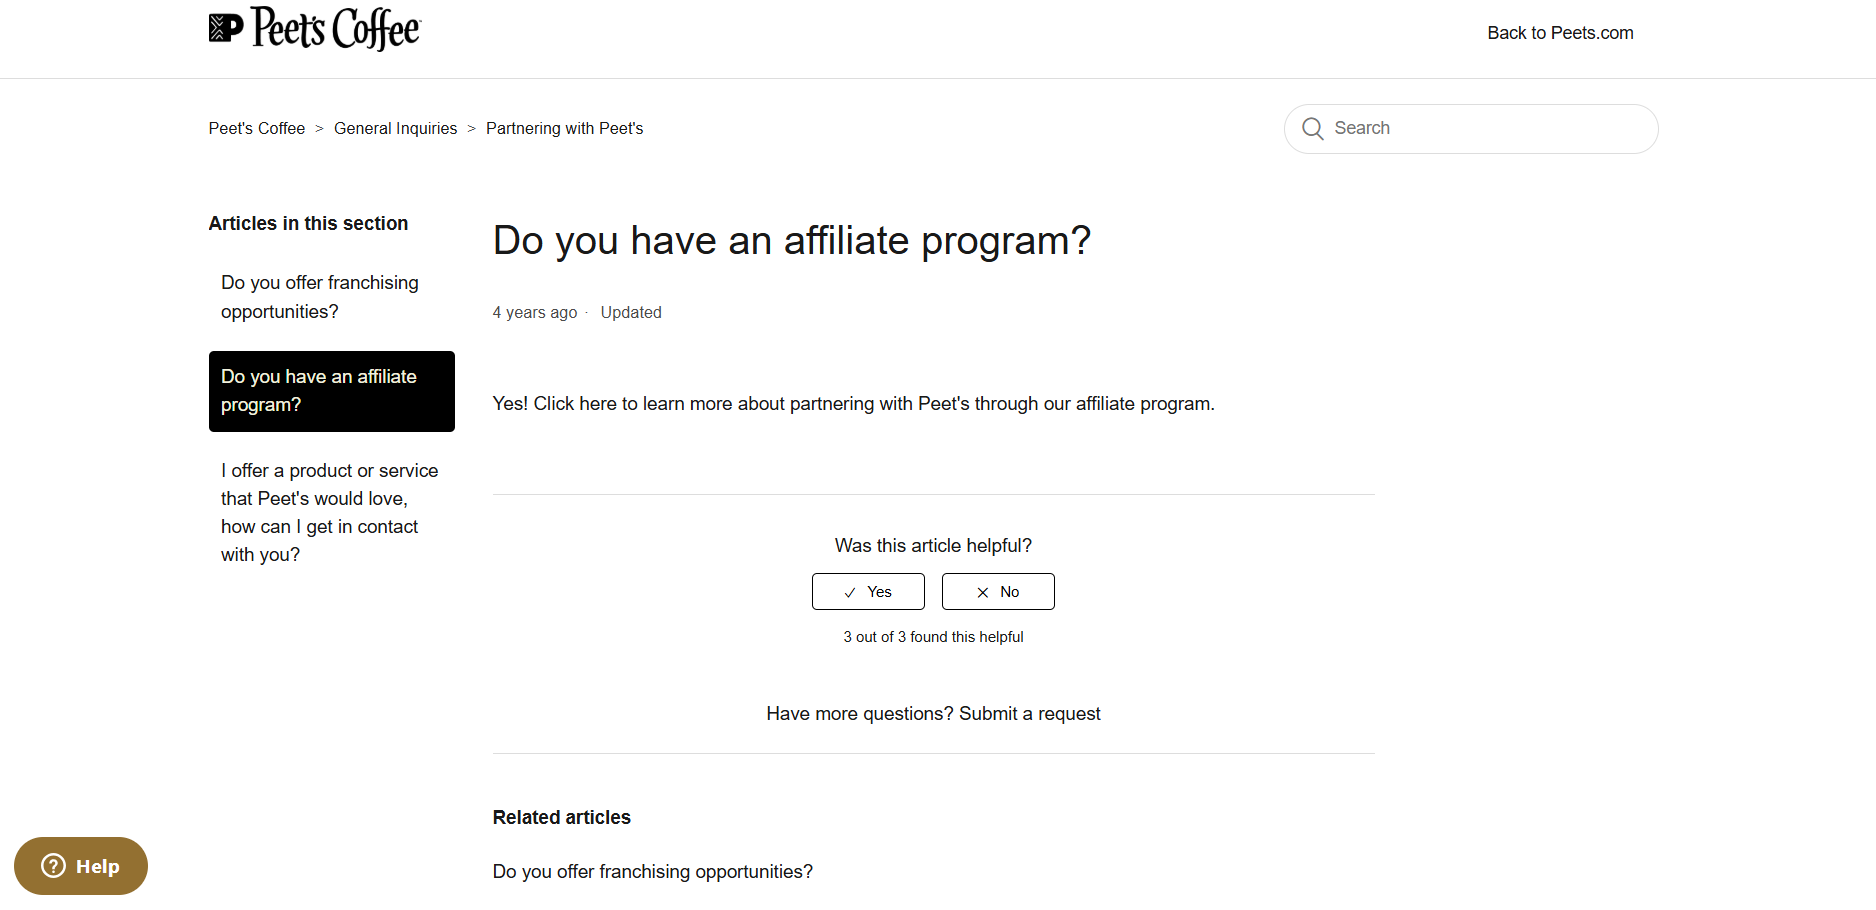Click the Peet's Coffee logo
Image resolution: width=1876 pixels, height=910 pixels.
314,30
